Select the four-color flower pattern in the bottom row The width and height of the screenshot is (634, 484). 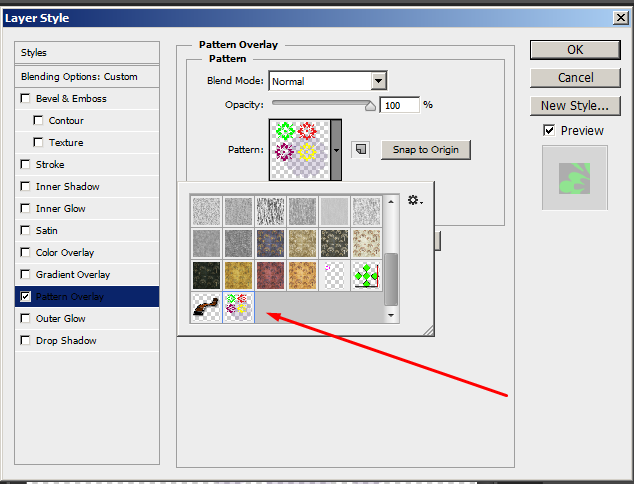click(x=239, y=307)
